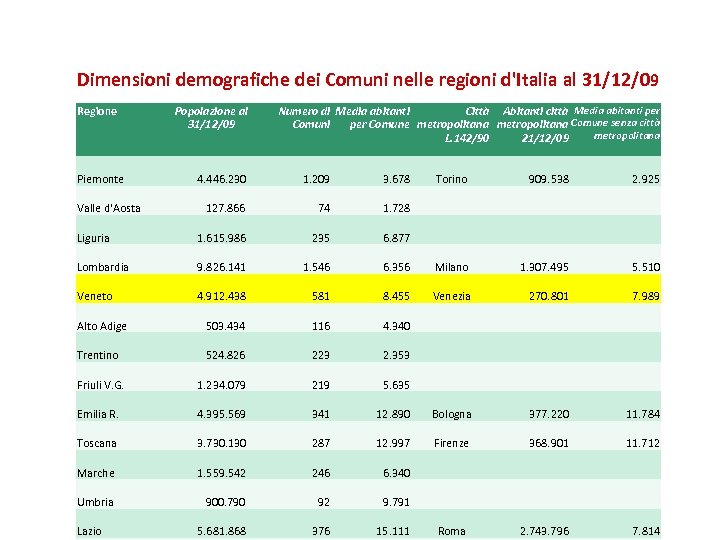Click Toscana population 3.730.130

[221, 444]
